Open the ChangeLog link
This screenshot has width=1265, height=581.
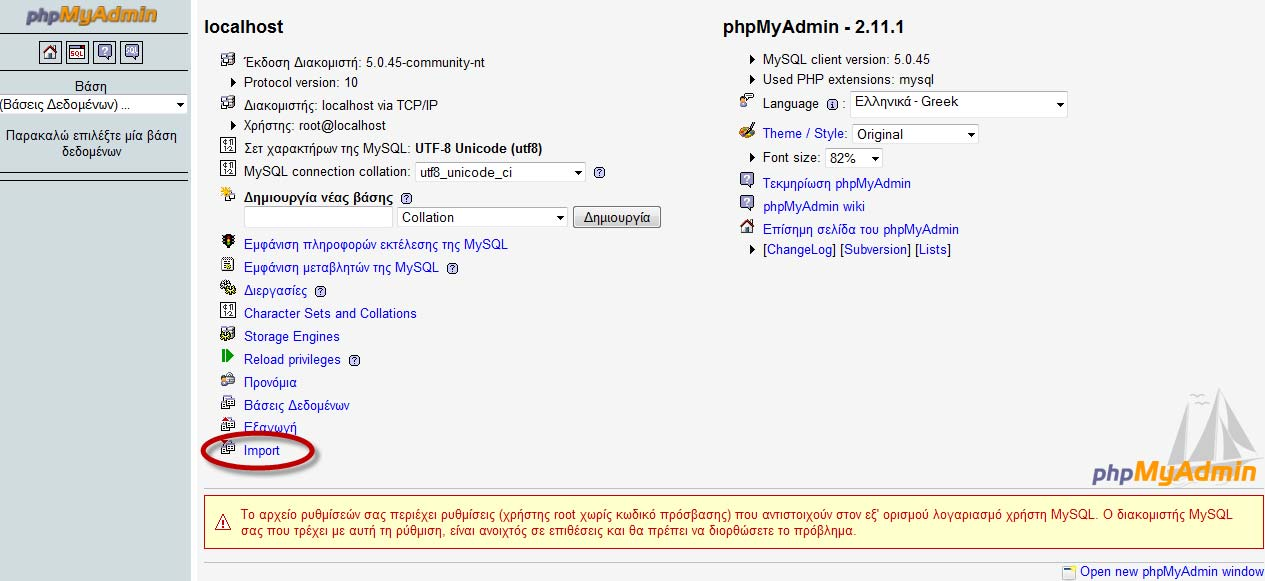800,249
